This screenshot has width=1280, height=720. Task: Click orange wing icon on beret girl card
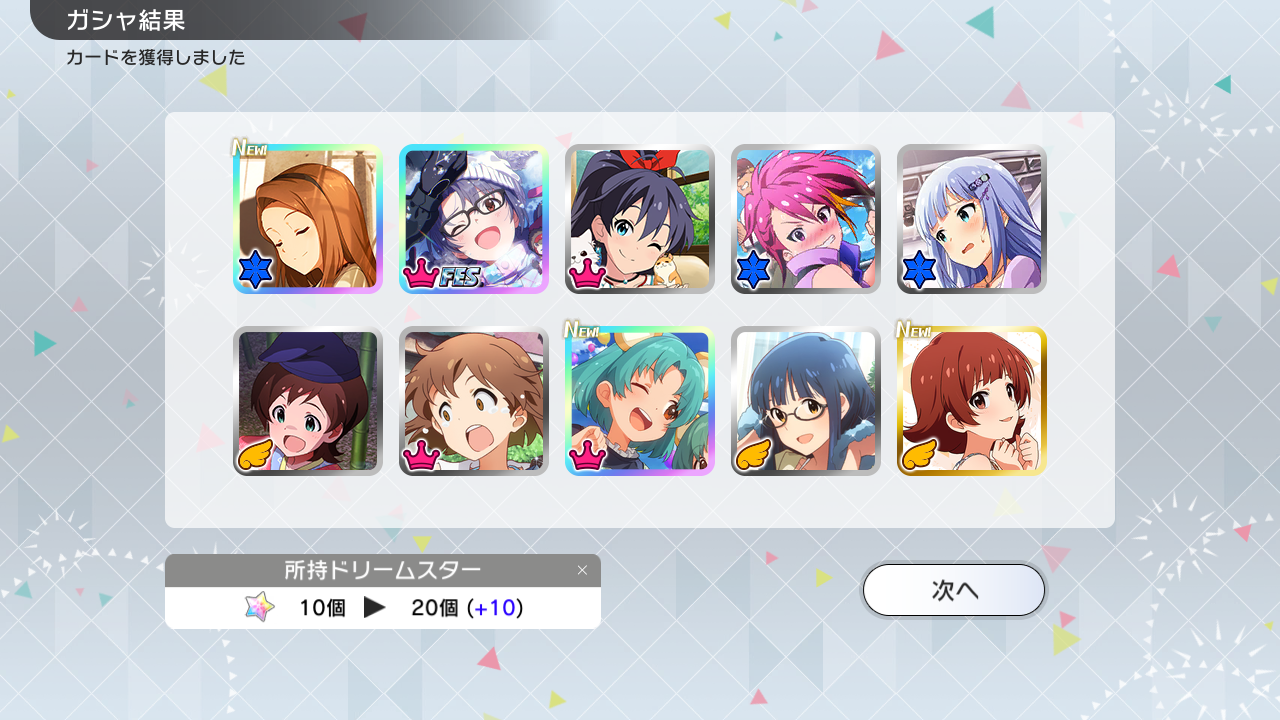click(x=256, y=455)
